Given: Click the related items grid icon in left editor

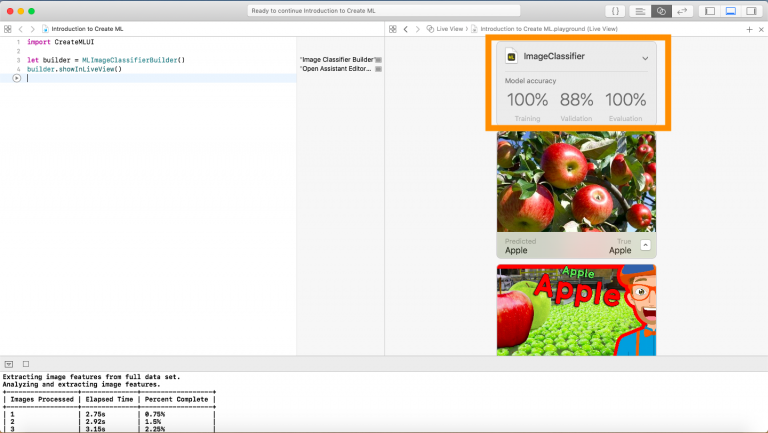Looking at the screenshot, I should coord(8,29).
